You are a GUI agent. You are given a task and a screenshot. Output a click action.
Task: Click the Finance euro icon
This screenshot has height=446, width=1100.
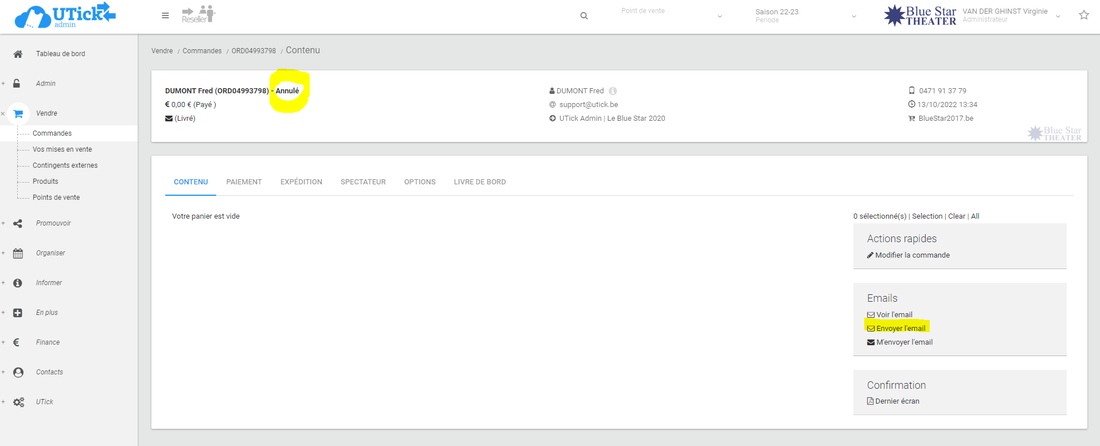coord(18,342)
